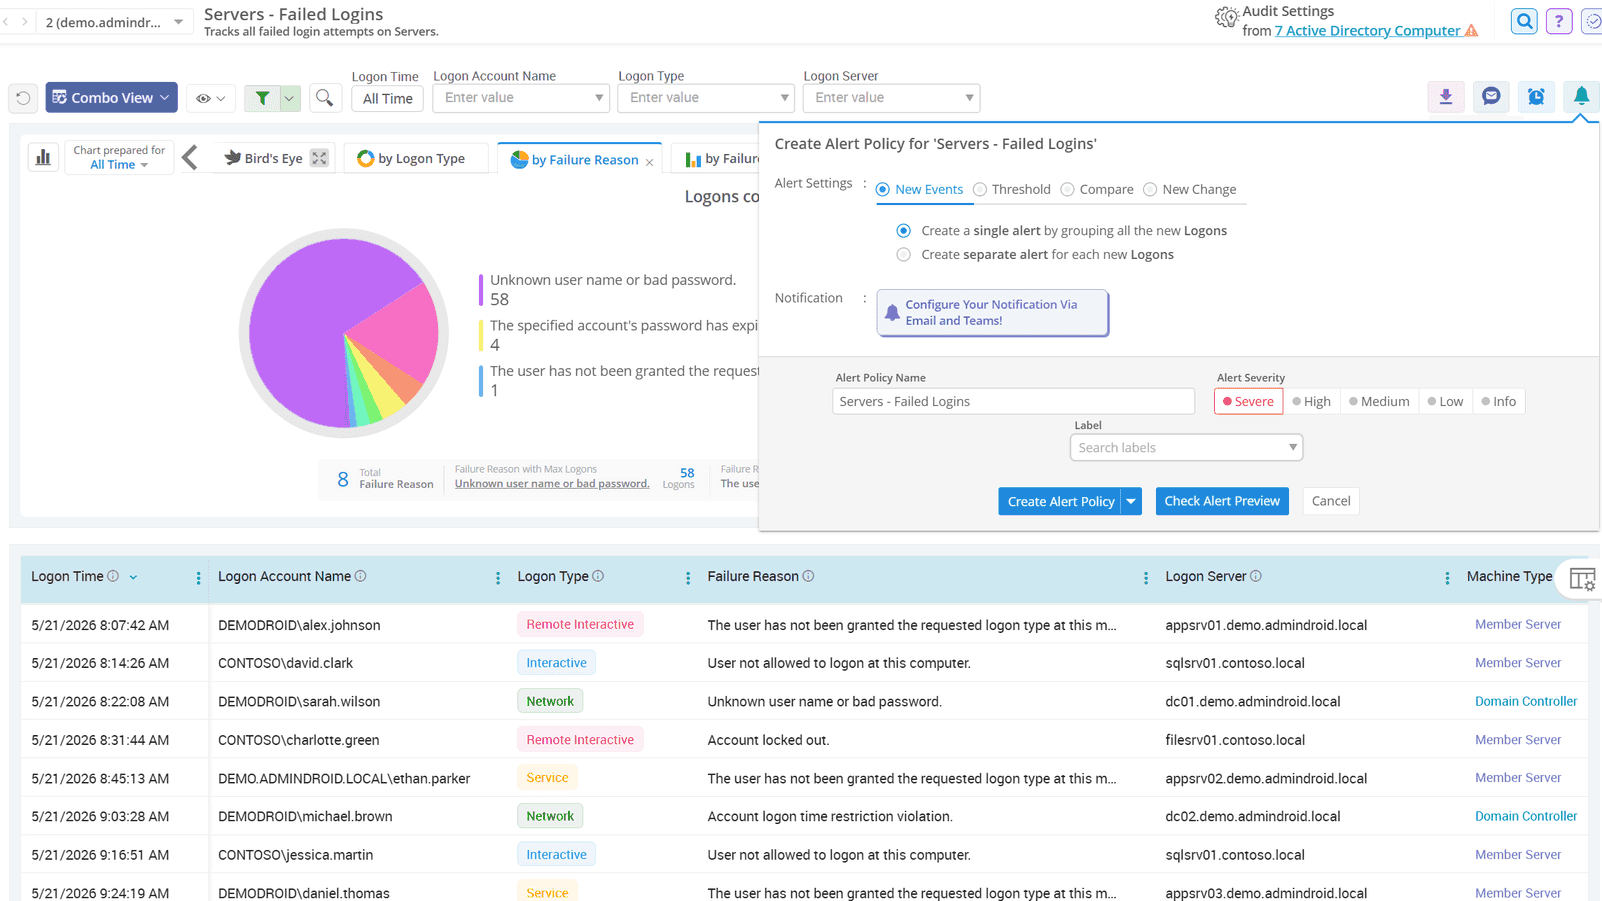Open Logon Time column options menu
1602x901 pixels.
coord(198,578)
